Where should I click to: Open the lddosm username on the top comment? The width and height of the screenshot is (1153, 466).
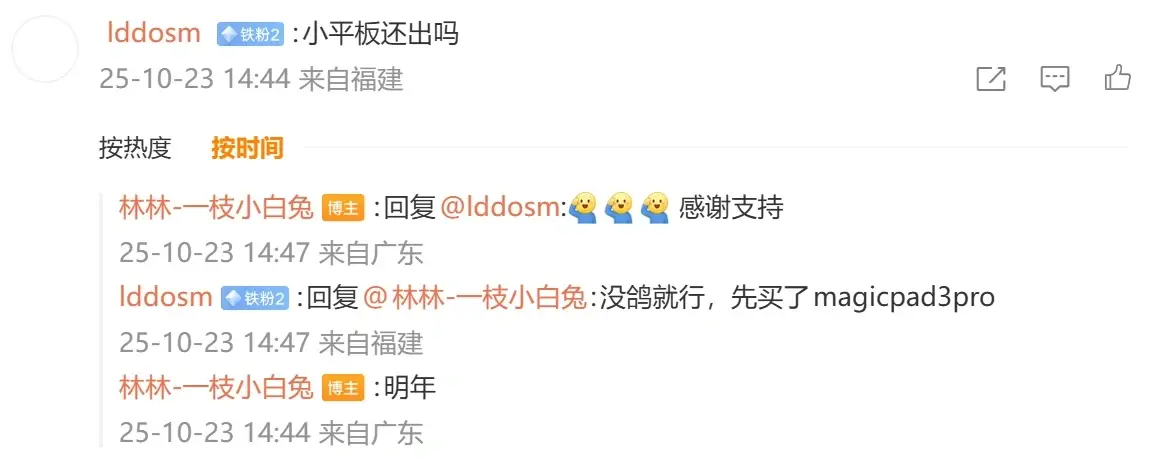click(154, 33)
